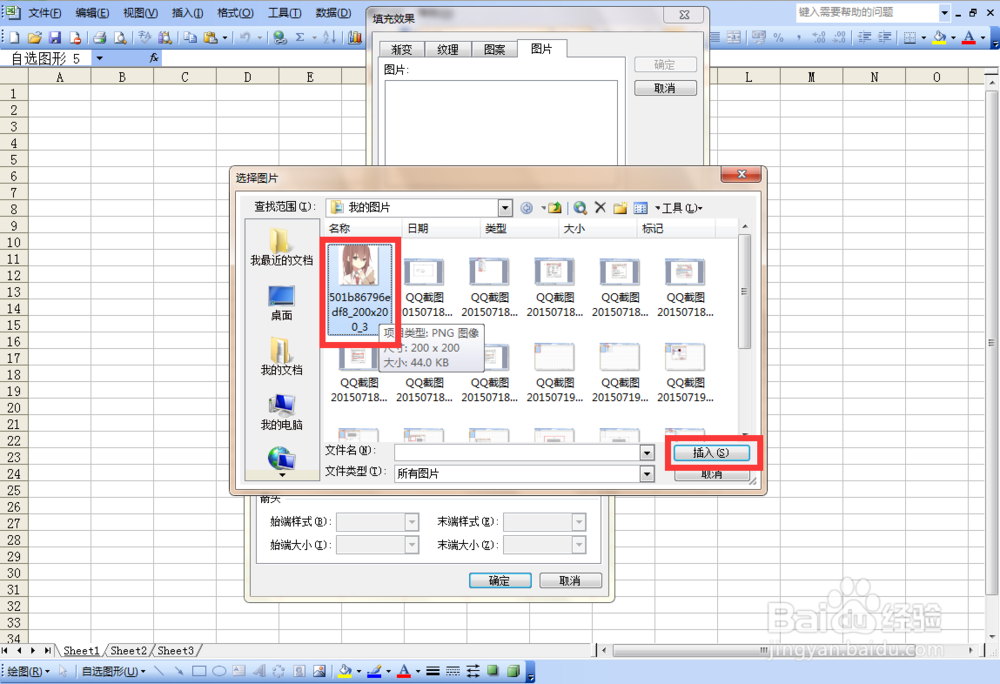The image size is (1000, 684).
Task: Click the Search icon in the picture dialog
Action: point(580,207)
